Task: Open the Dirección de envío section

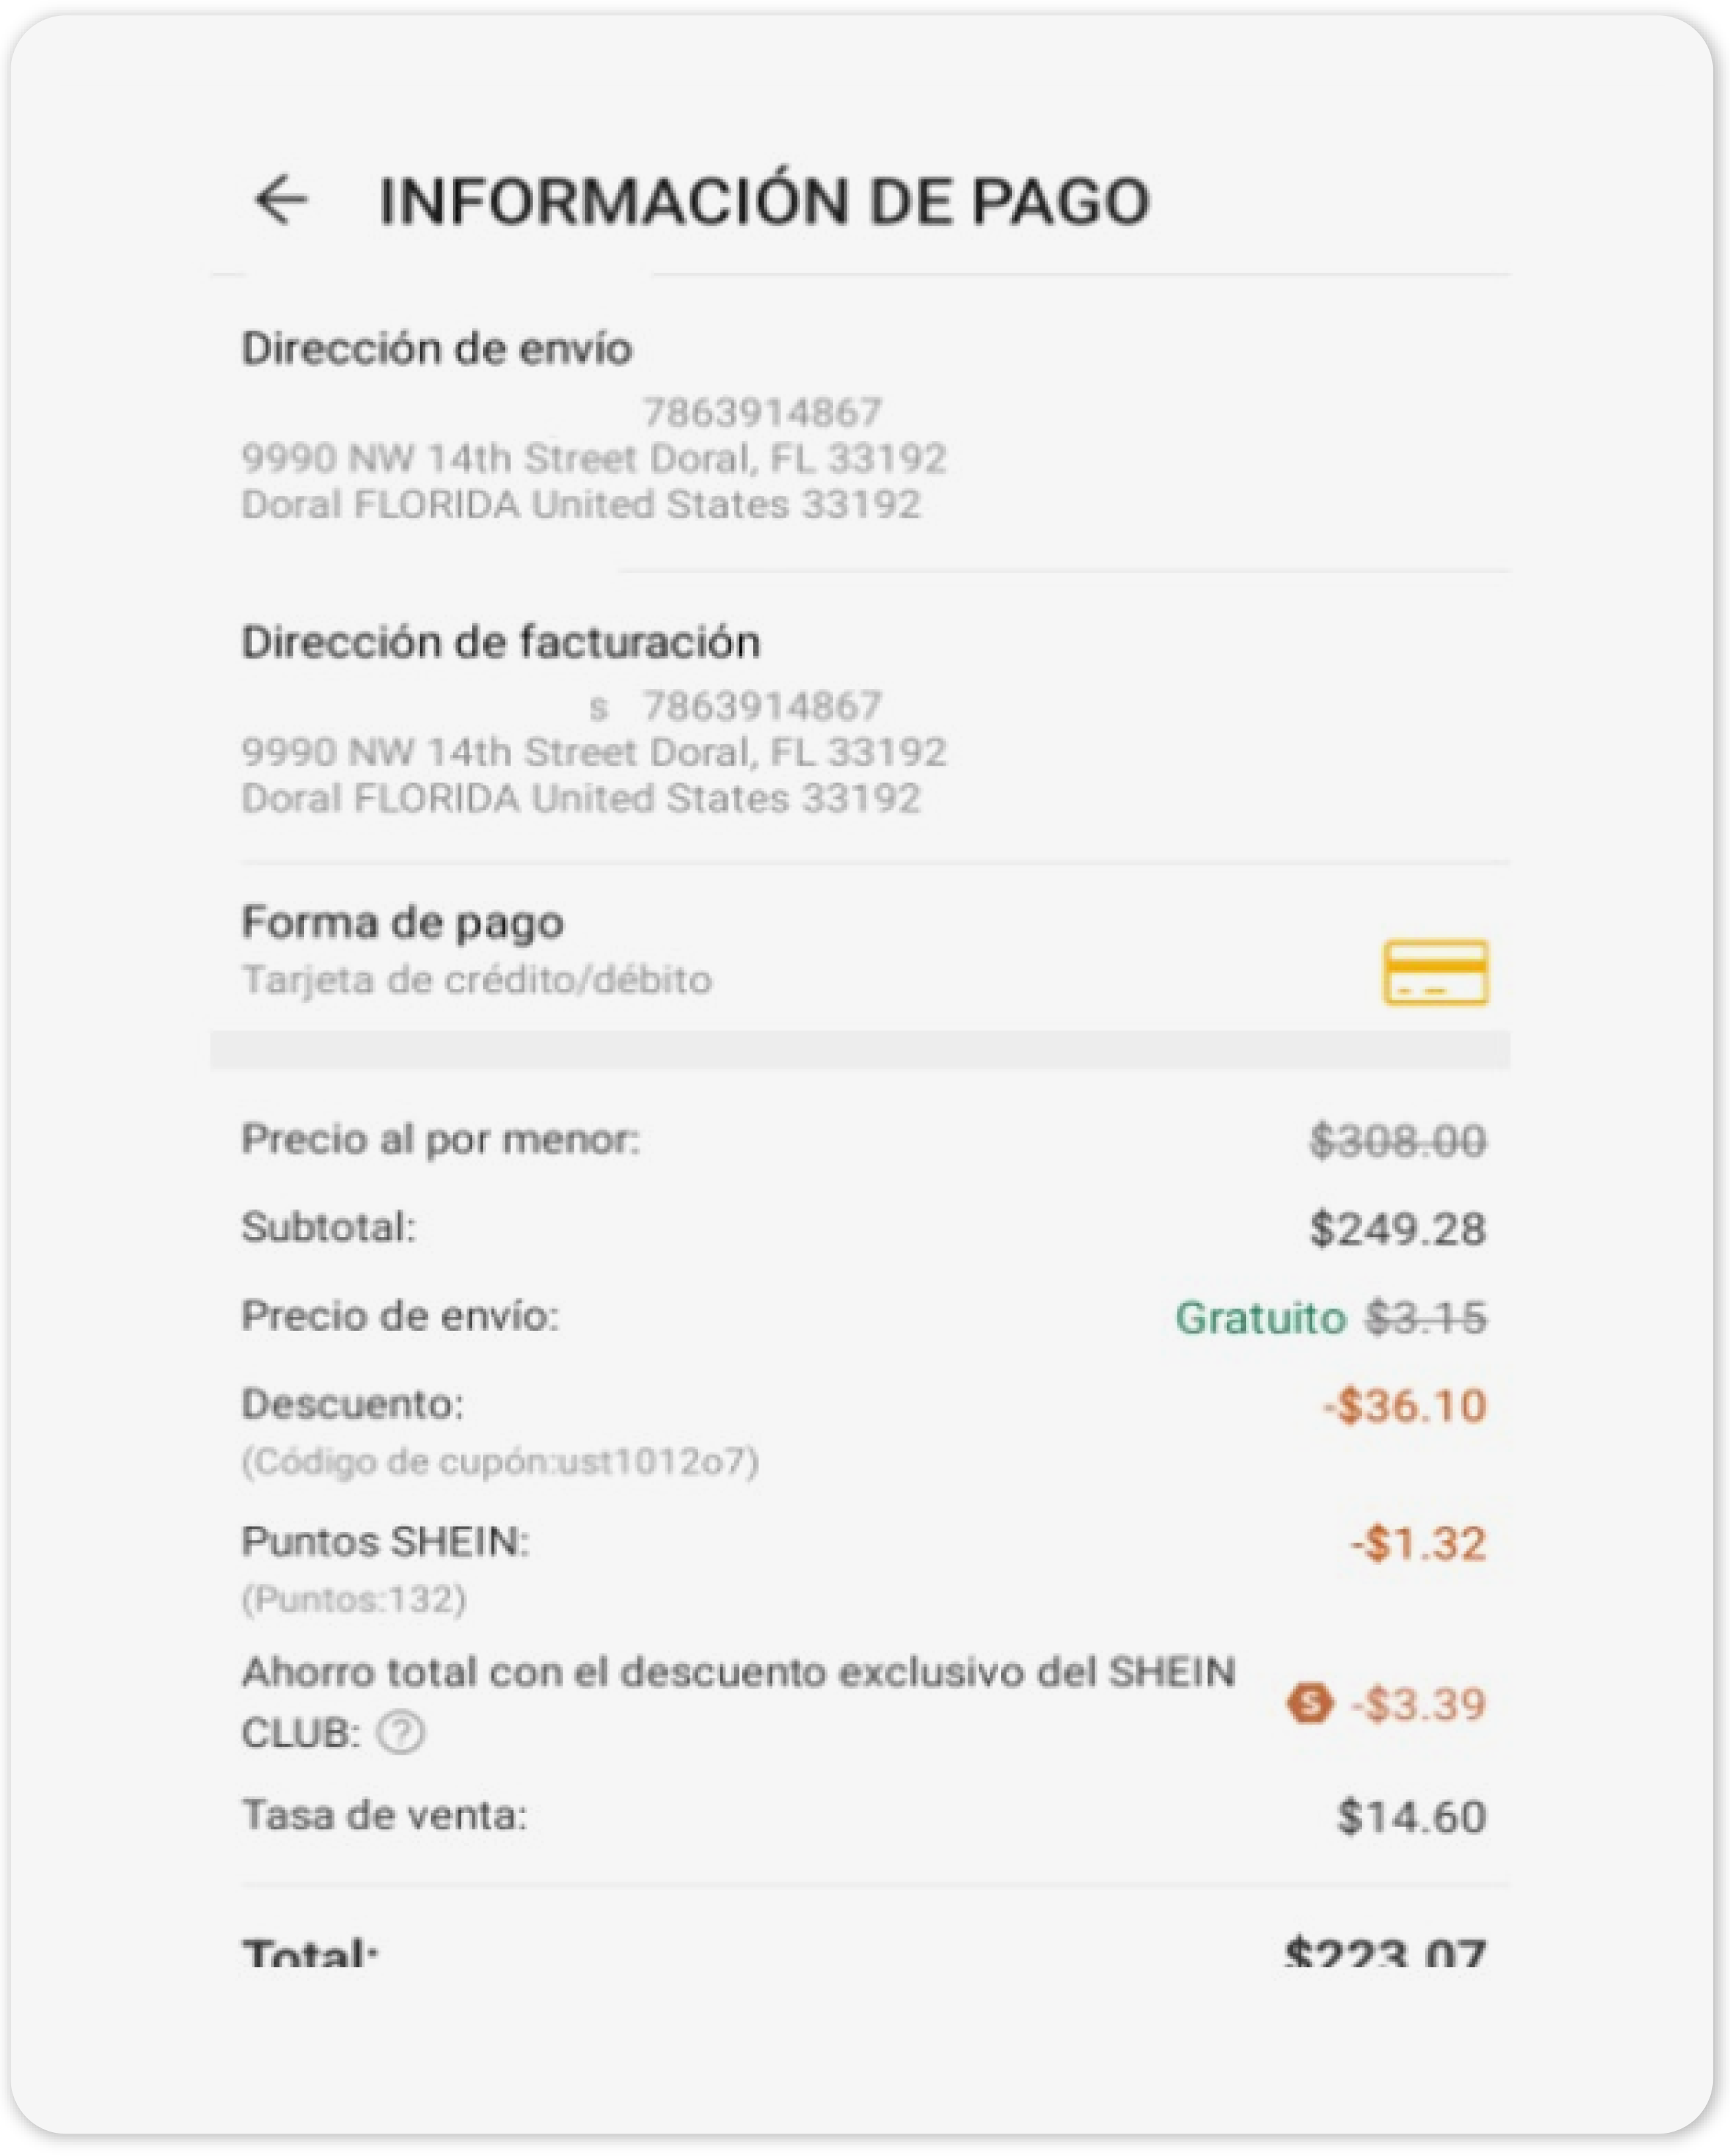Action: click(437, 349)
